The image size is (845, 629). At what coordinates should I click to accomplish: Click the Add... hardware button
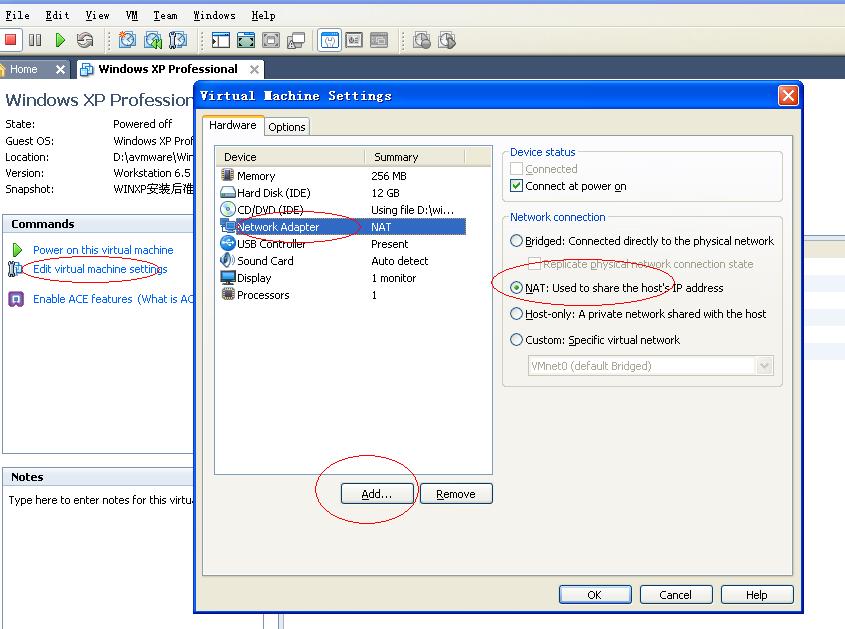coord(377,494)
